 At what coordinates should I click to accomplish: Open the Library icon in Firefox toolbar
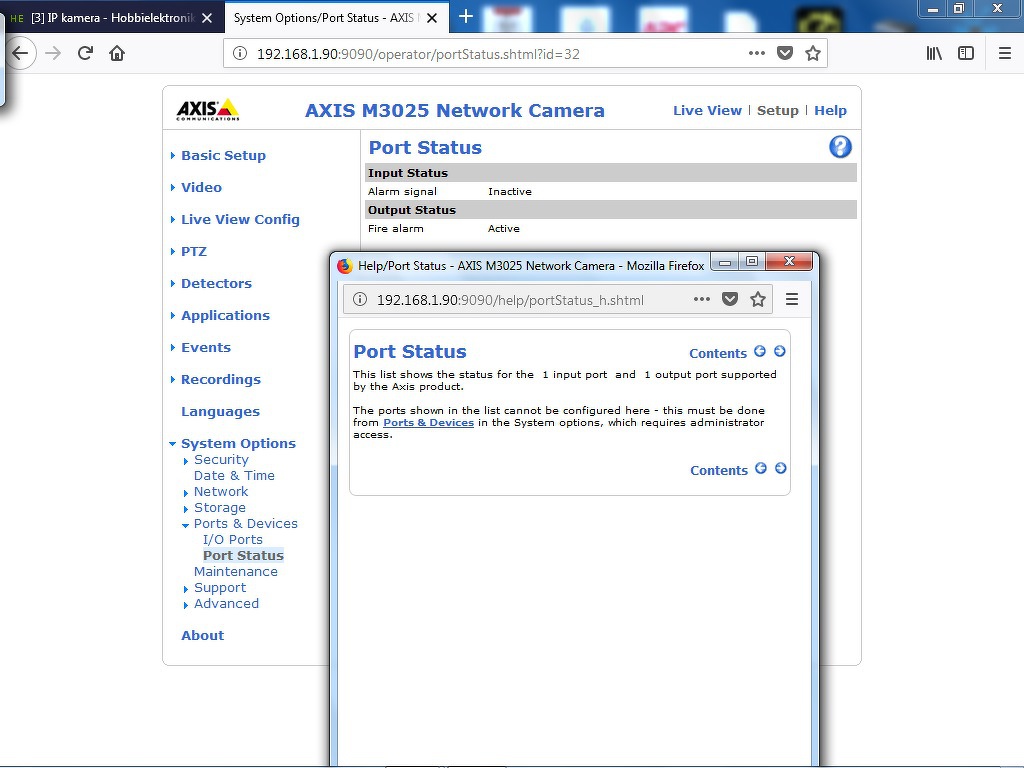[x=934, y=54]
